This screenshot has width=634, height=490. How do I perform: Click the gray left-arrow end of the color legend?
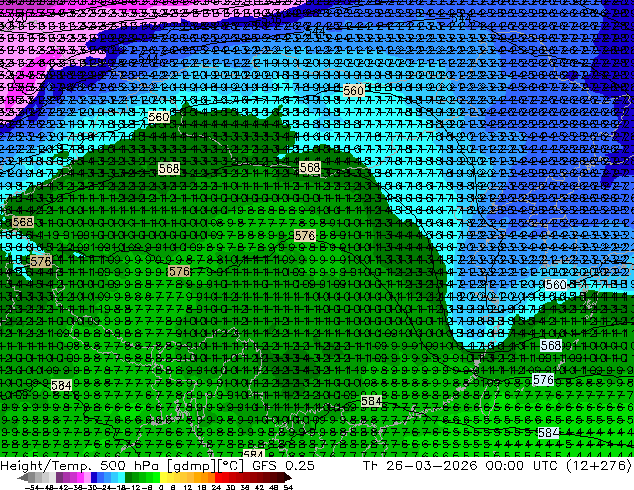(23, 477)
